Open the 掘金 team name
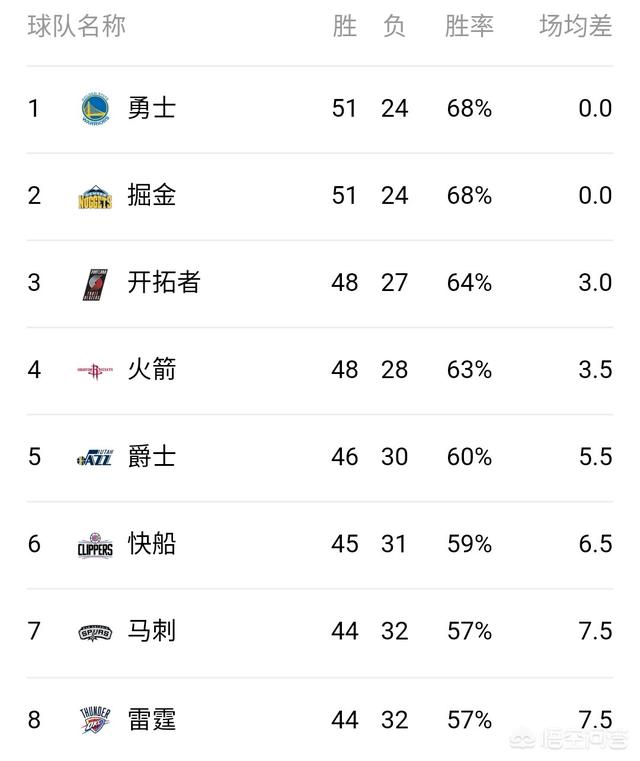640x761 pixels. pyautogui.click(x=151, y=196)
